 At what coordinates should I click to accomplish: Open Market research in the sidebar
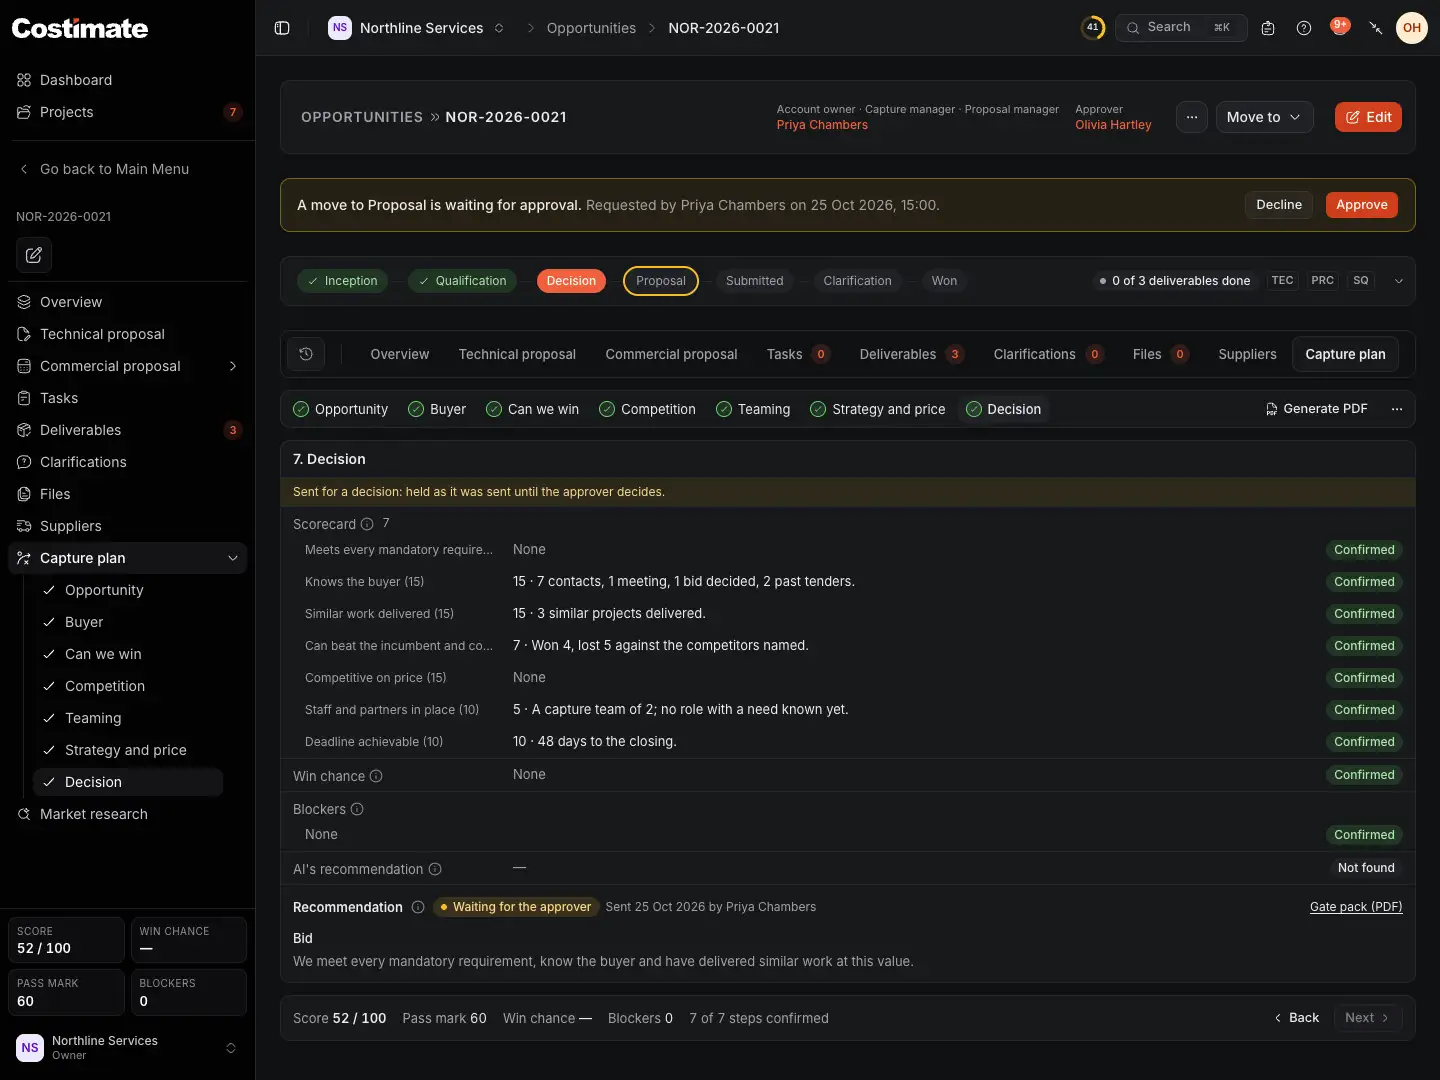(x=94, y=814)
